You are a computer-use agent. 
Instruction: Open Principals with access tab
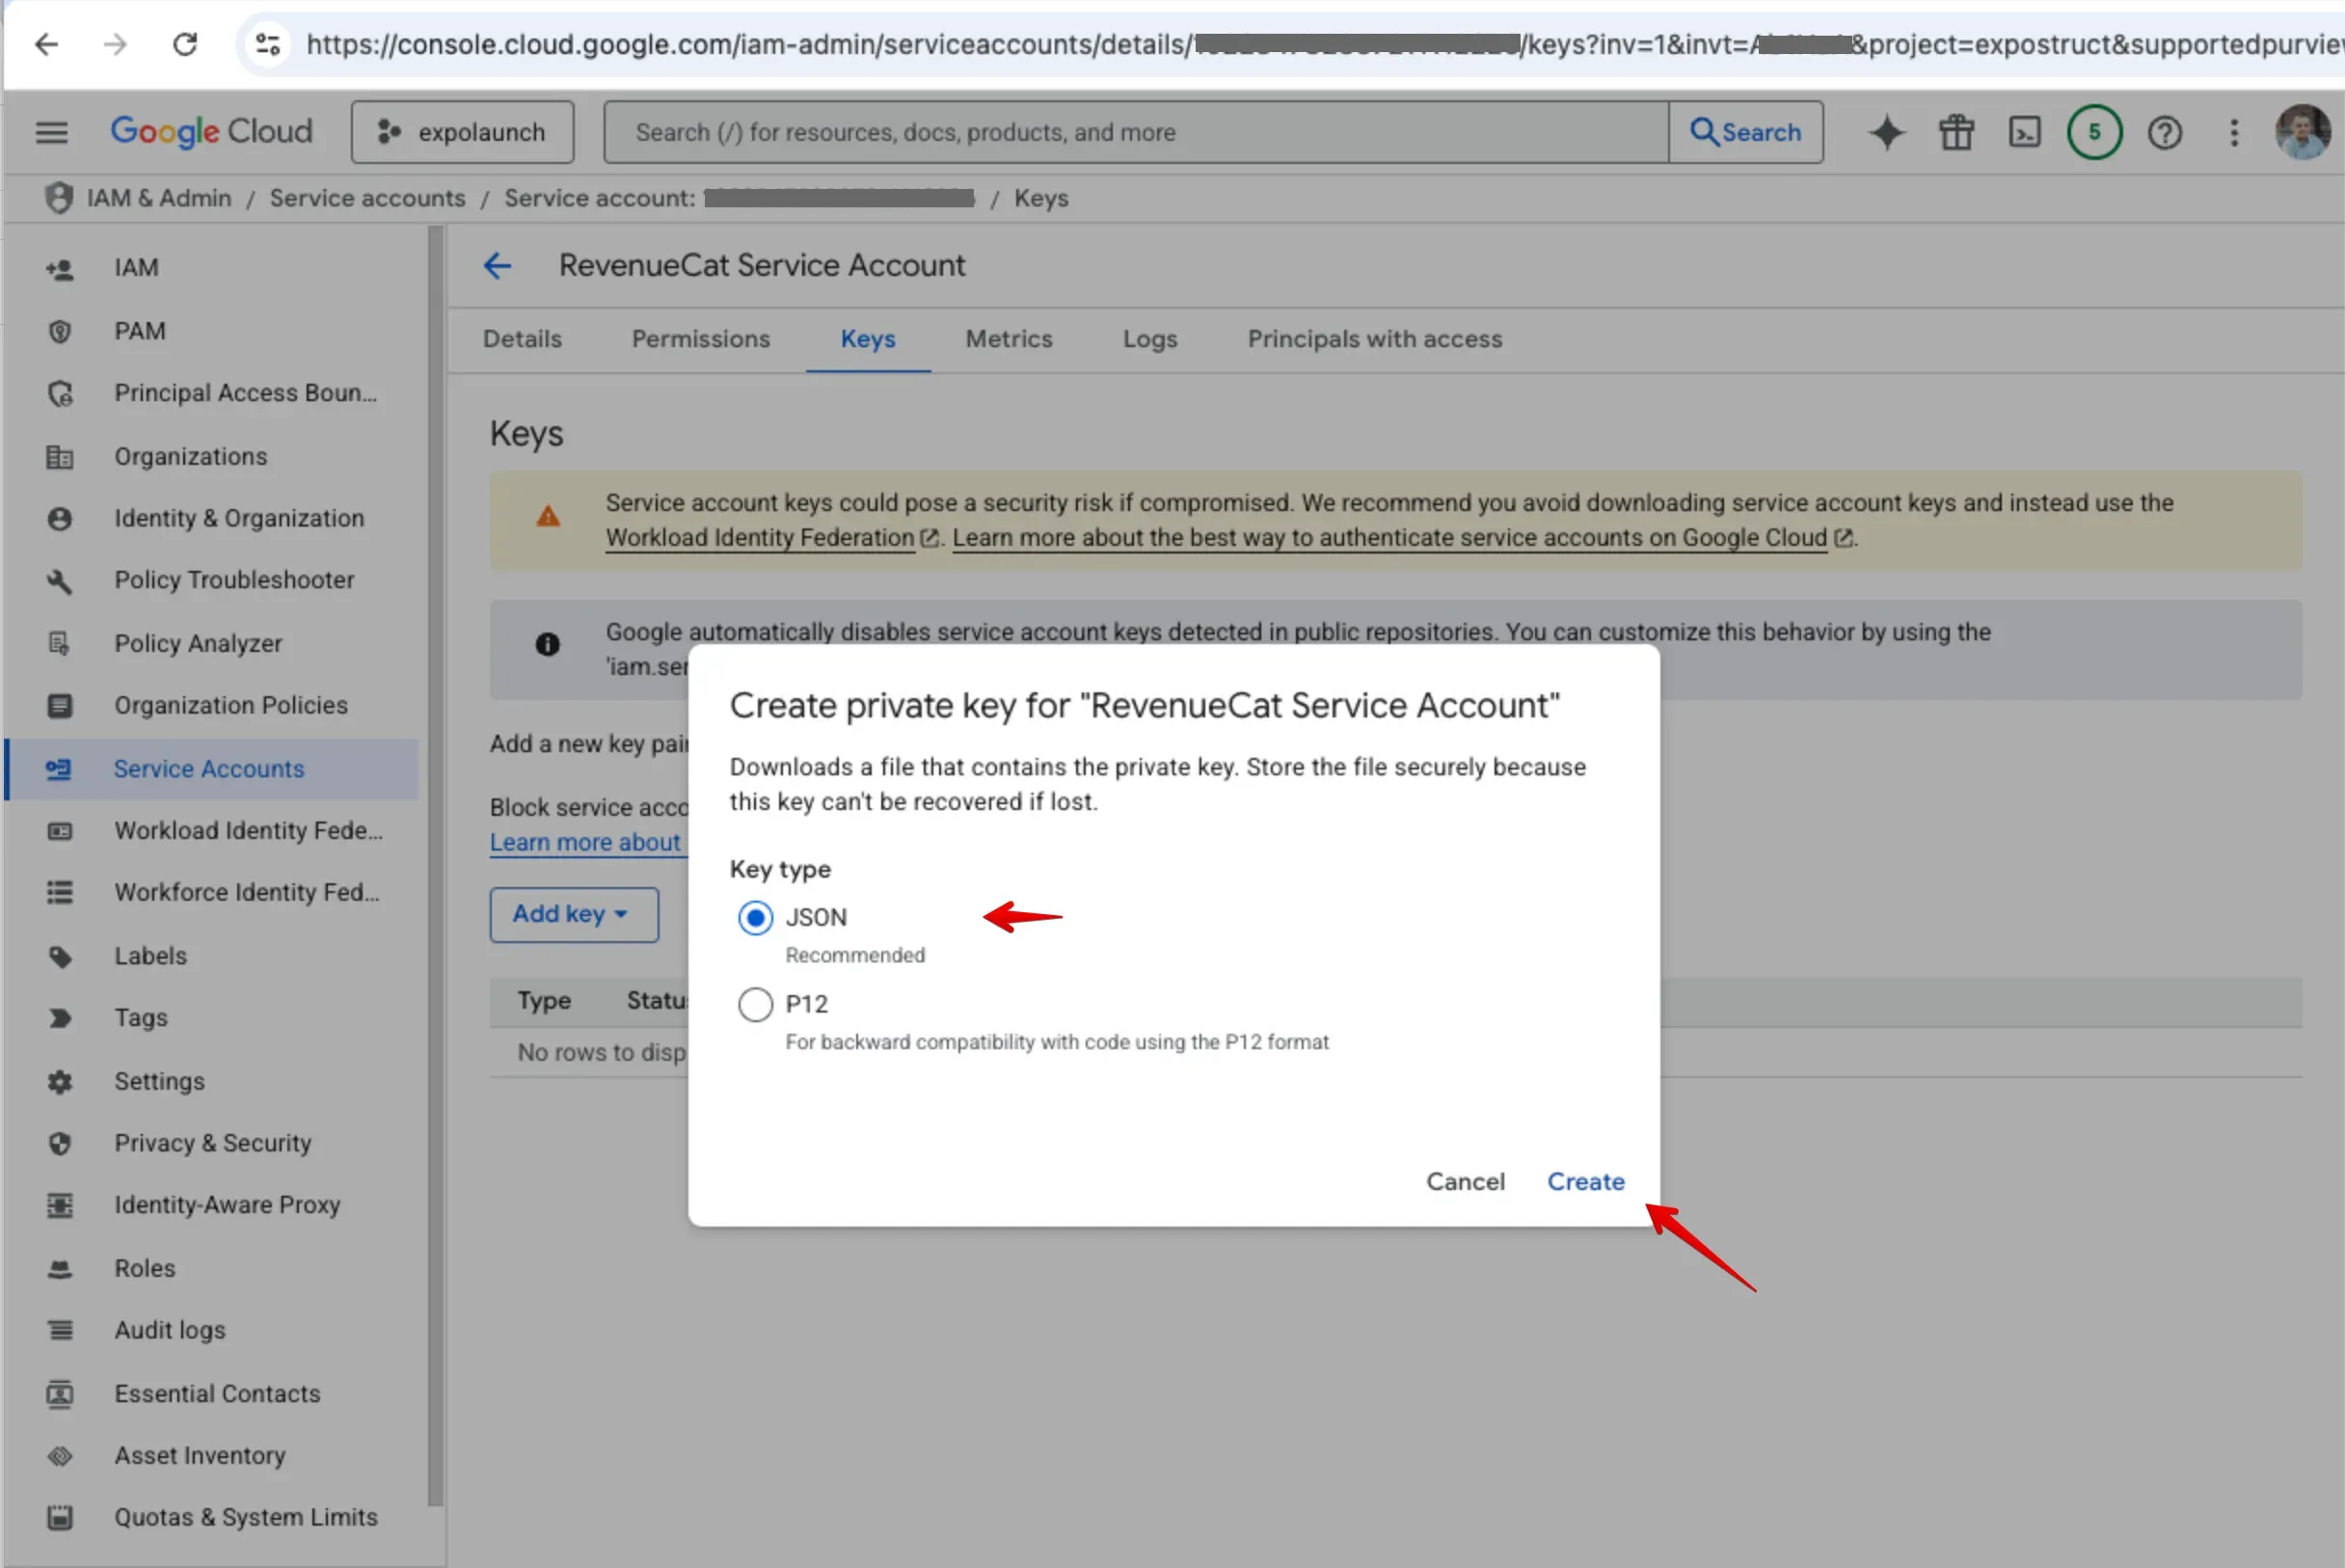tap(1374, 339)
